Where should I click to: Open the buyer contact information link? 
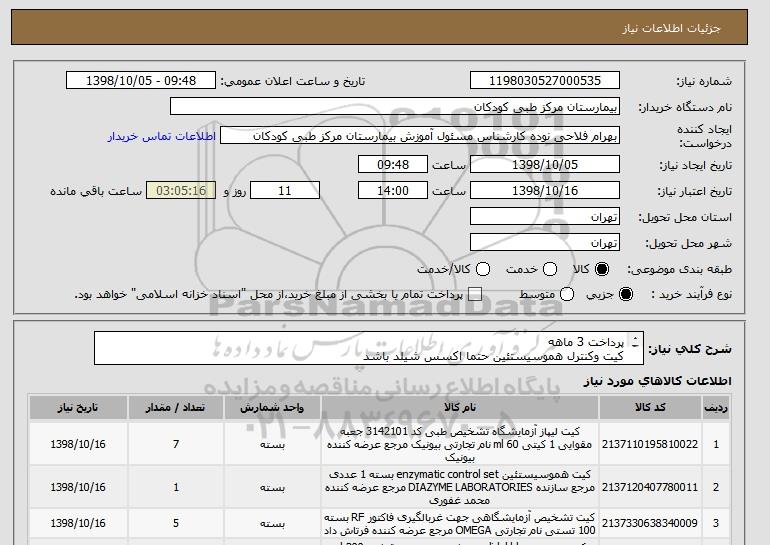tap(162, 136)
